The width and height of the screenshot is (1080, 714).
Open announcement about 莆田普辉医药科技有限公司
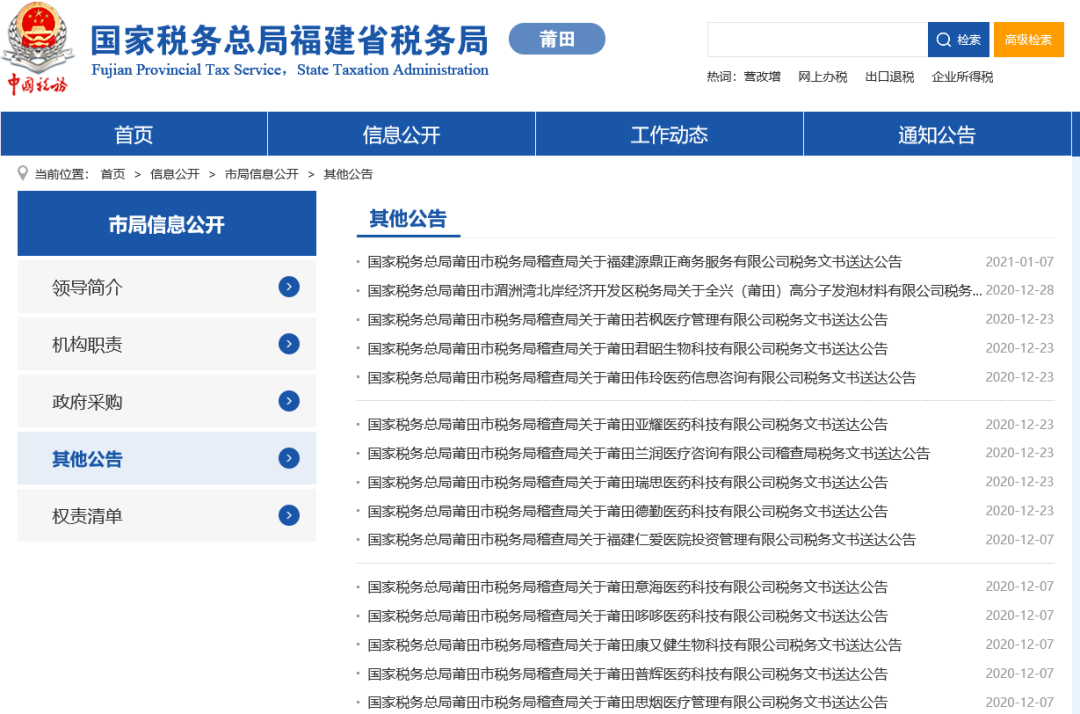click(x=627, y=673)
